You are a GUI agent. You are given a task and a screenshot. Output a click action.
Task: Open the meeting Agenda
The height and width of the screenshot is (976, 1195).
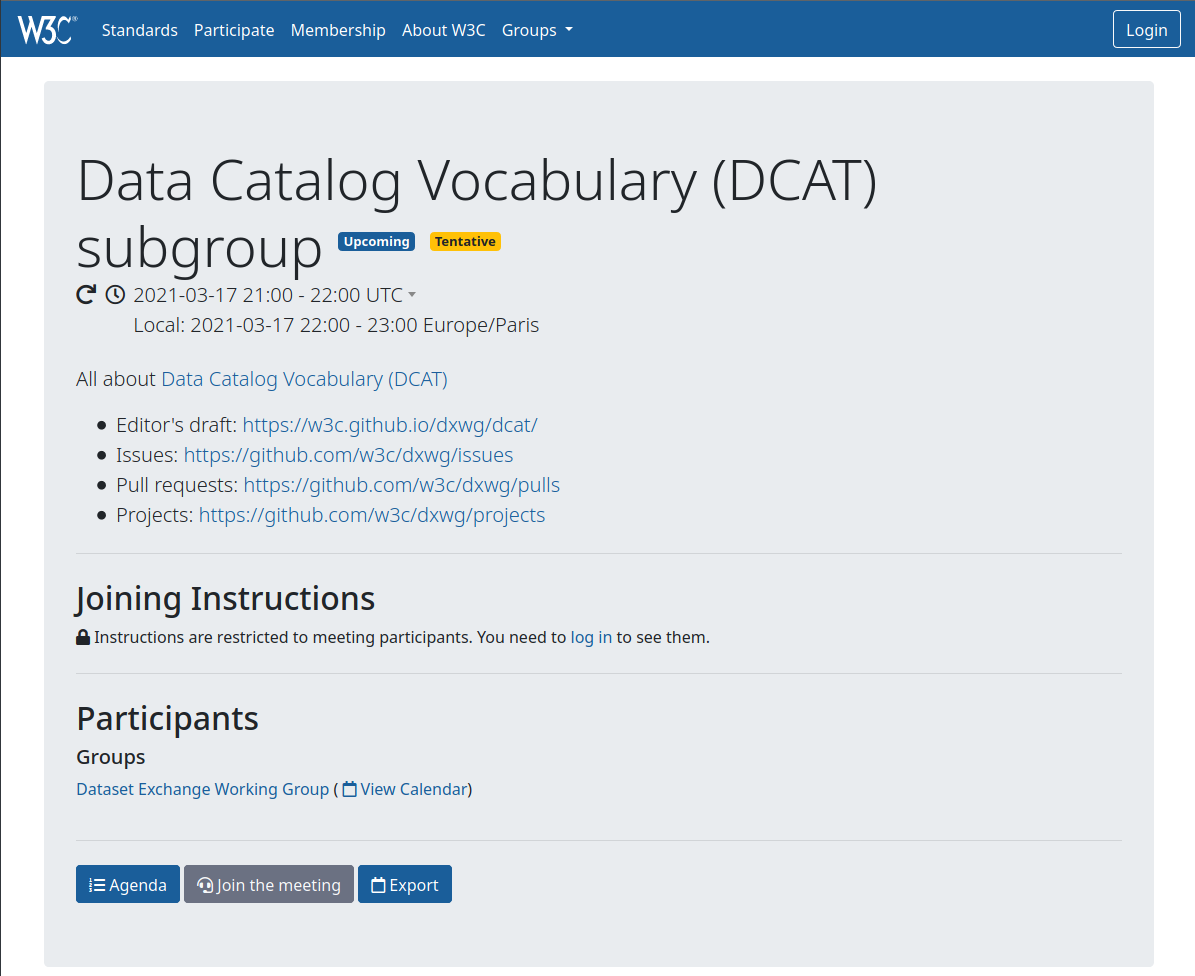click(x=128, y=885)
